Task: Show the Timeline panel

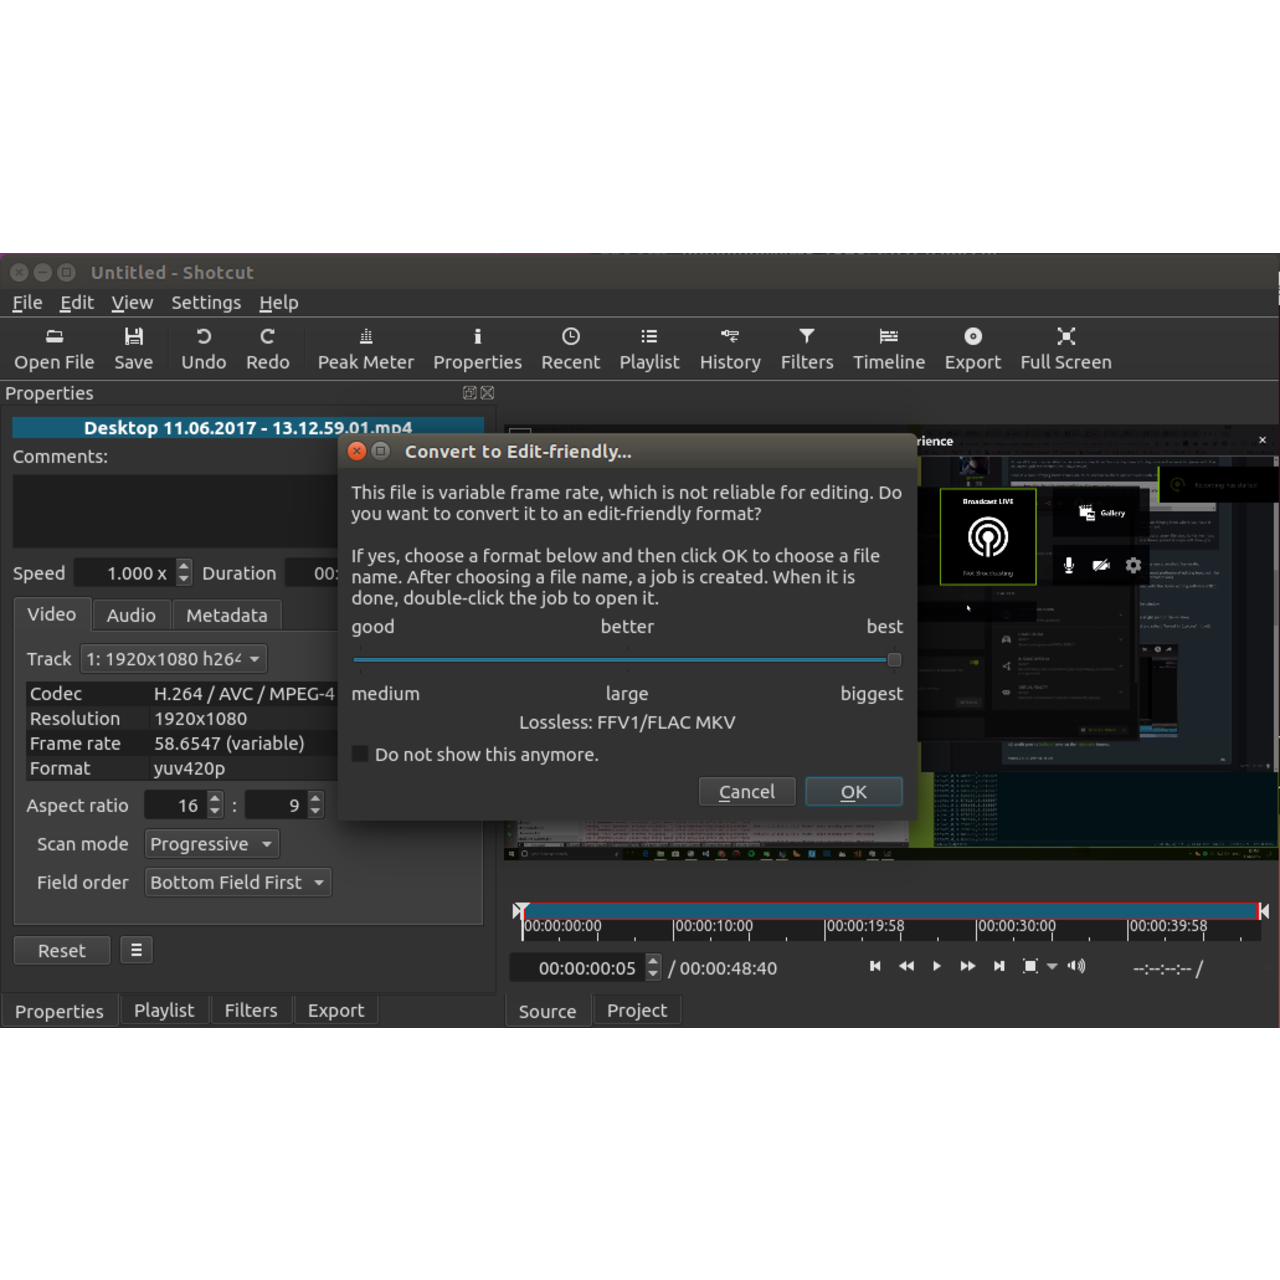Action: pos(888,348)
